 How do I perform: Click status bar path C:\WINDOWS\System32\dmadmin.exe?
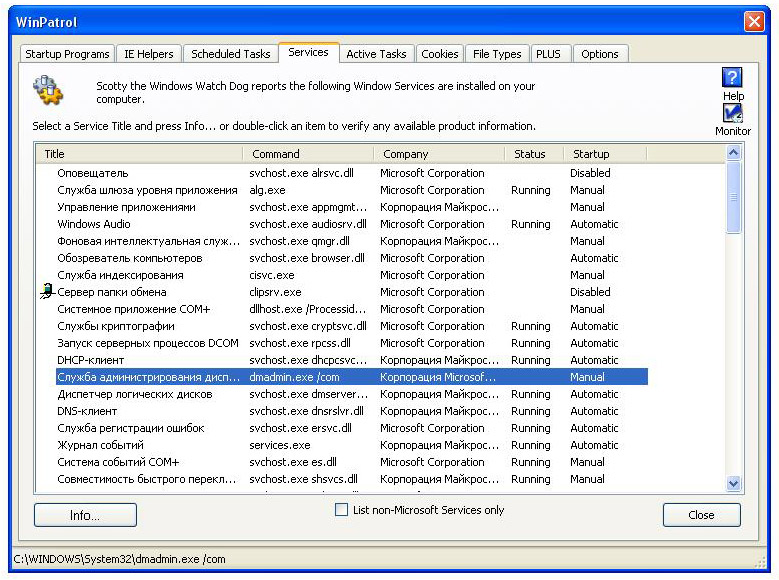coord(120,559)
